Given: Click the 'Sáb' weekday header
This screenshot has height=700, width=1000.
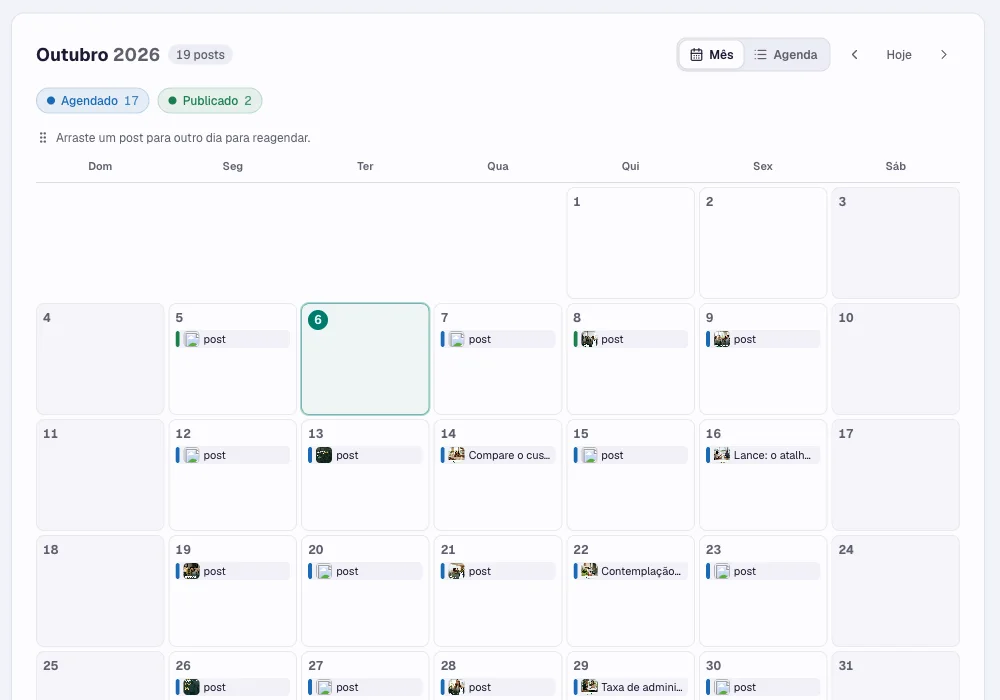Looking at the screenshot, I should point(895,166).
